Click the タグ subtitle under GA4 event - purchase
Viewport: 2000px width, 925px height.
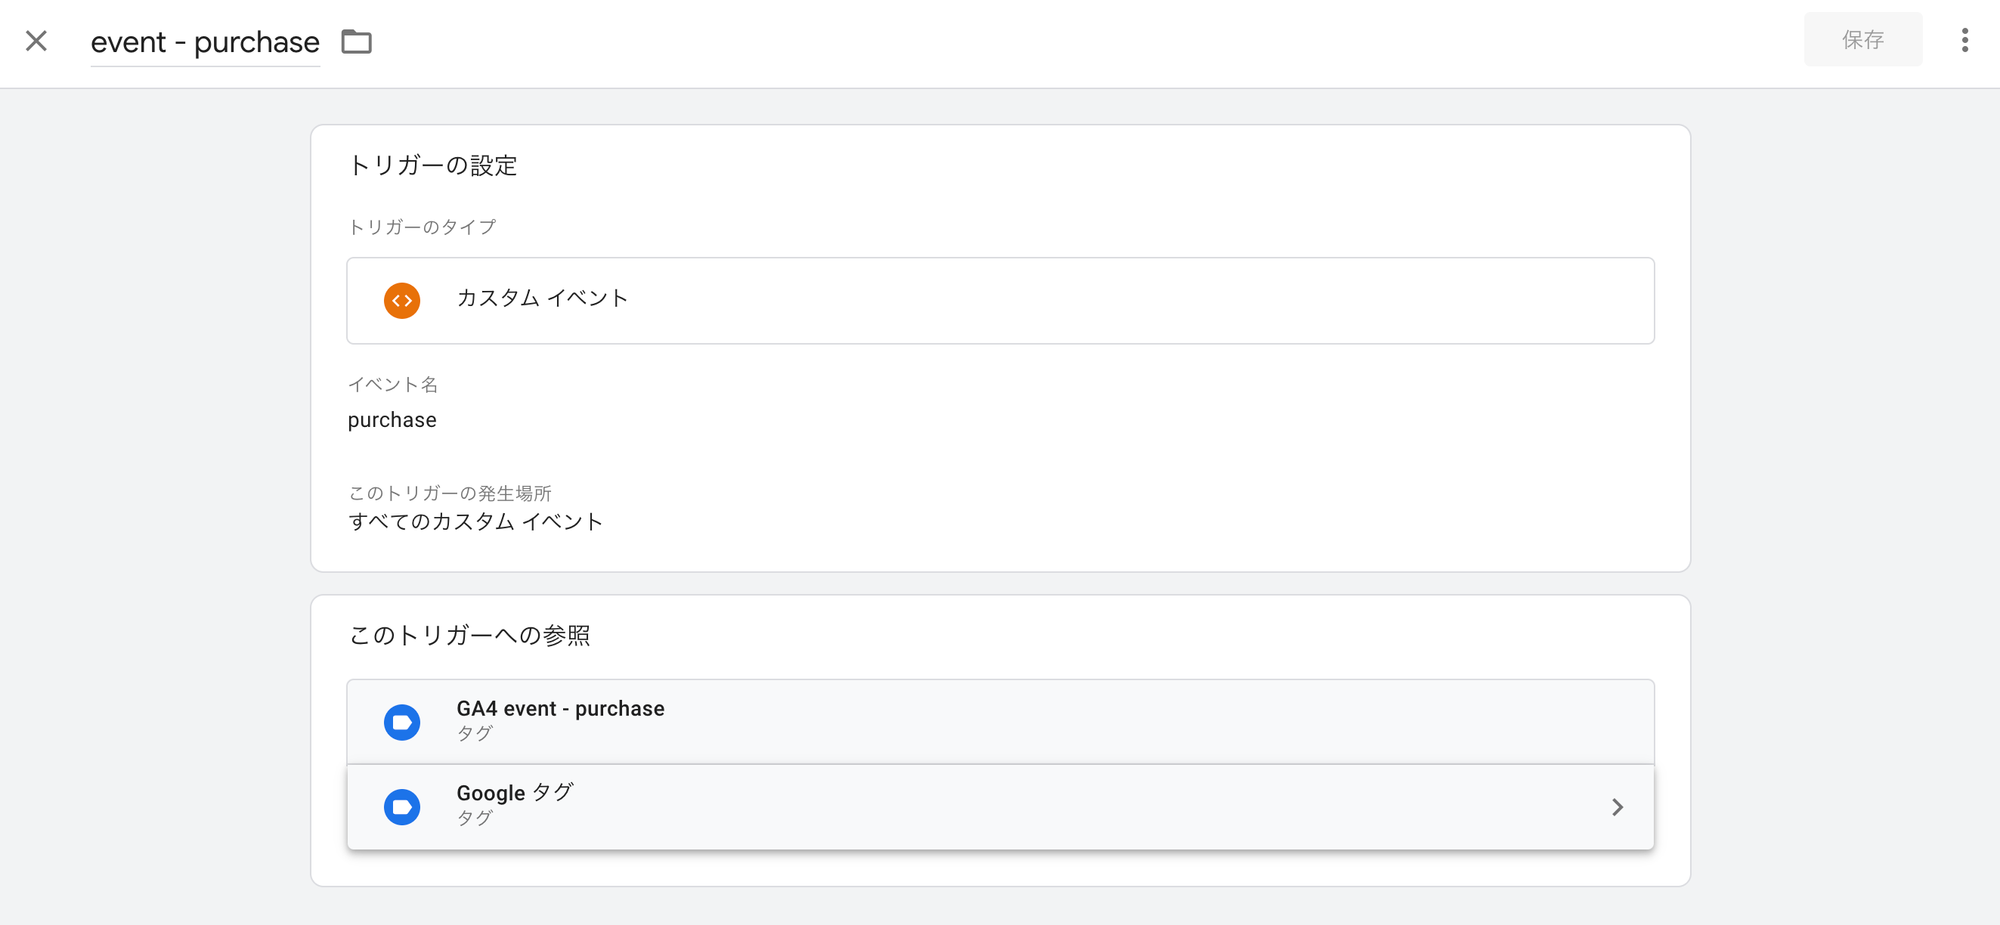point(475,733)
